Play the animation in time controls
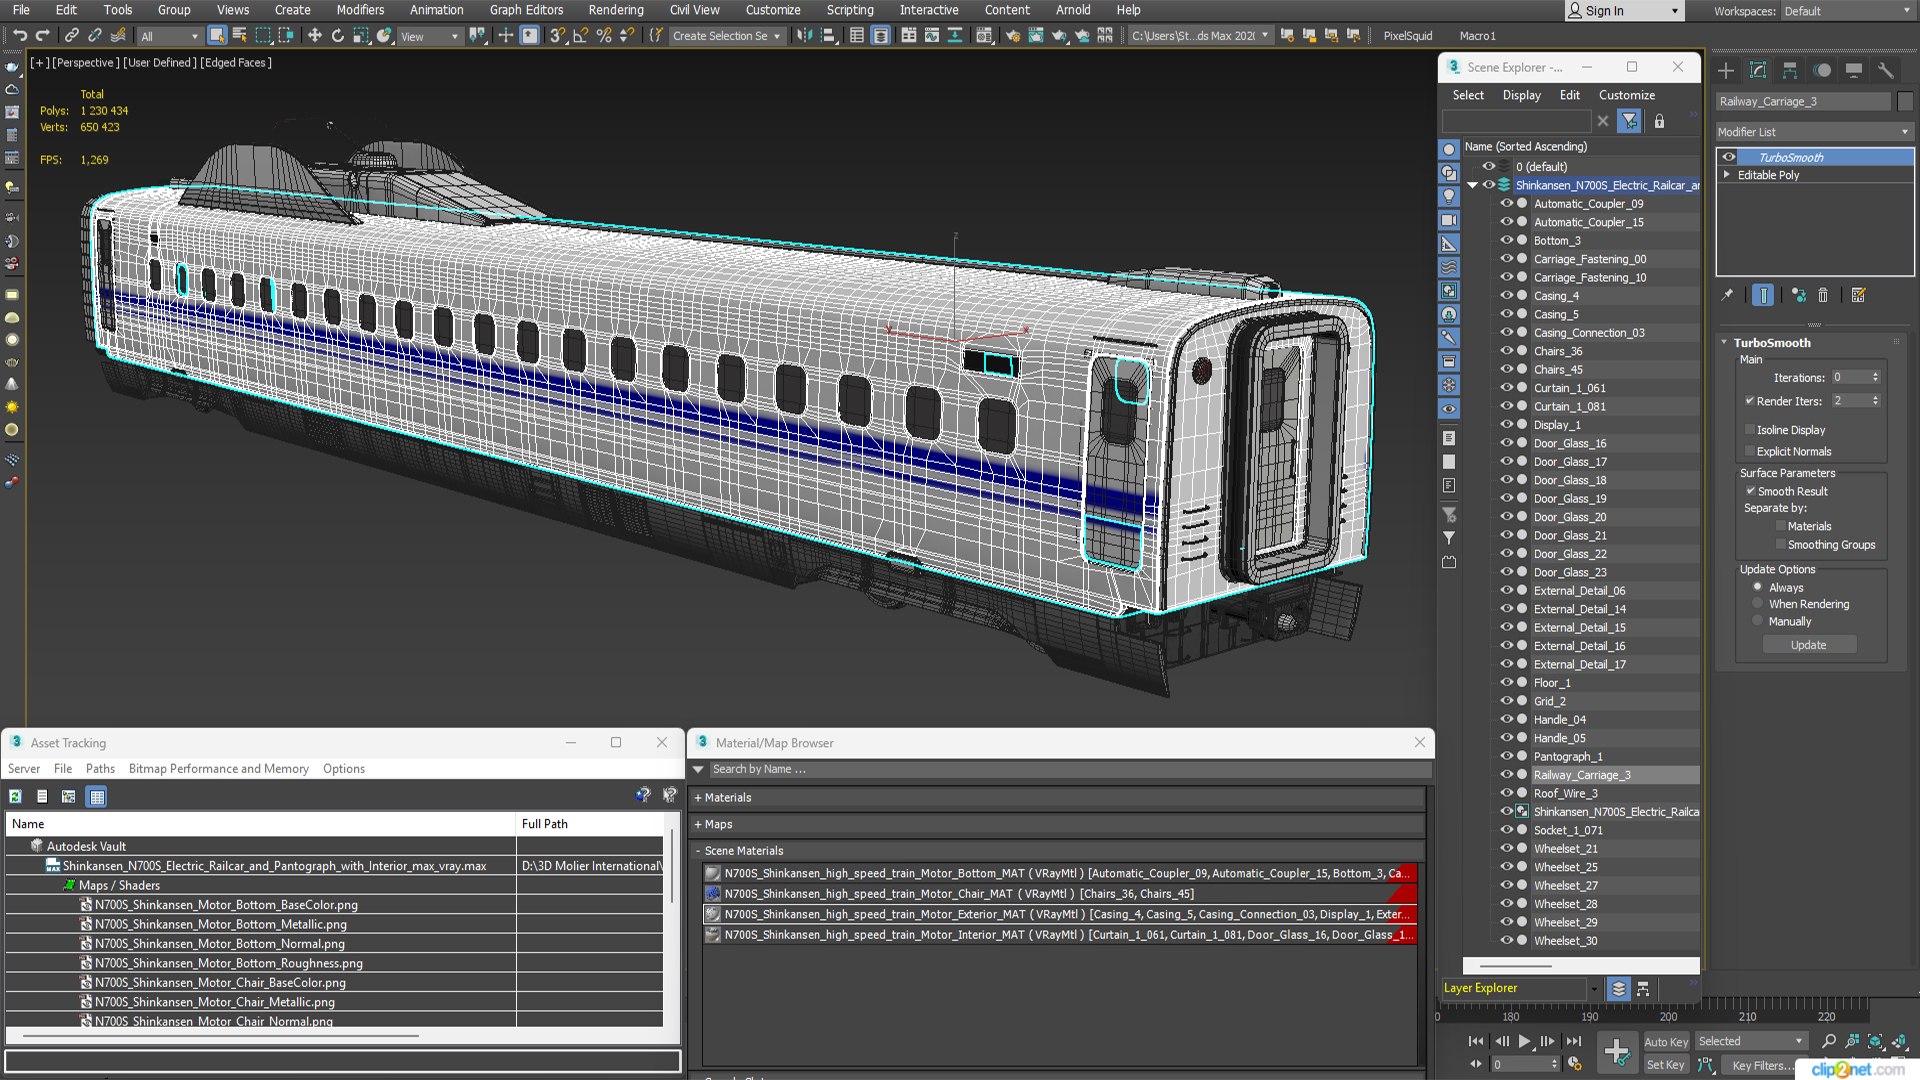Image resolution: width=1920 pixels, height=1080 pixels. click(x=1524, y=1041)
